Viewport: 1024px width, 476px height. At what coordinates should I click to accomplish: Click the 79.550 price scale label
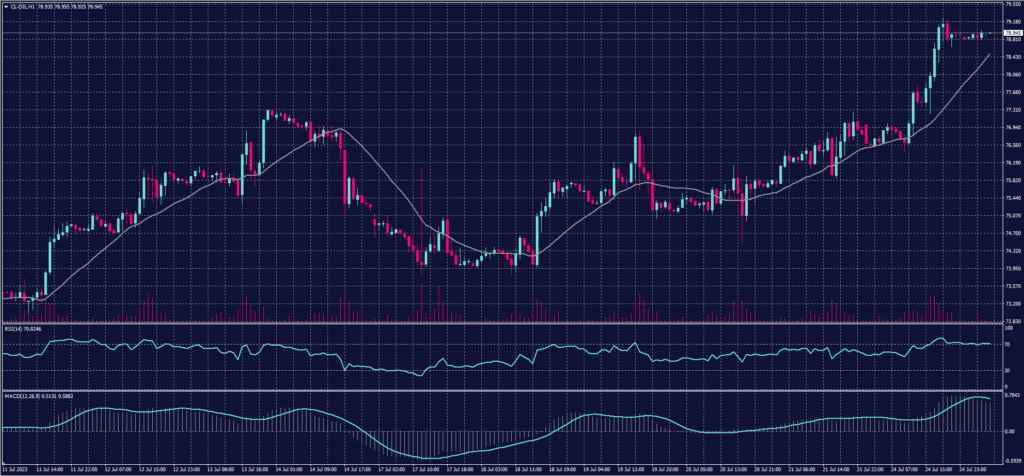pos(1005,4)
